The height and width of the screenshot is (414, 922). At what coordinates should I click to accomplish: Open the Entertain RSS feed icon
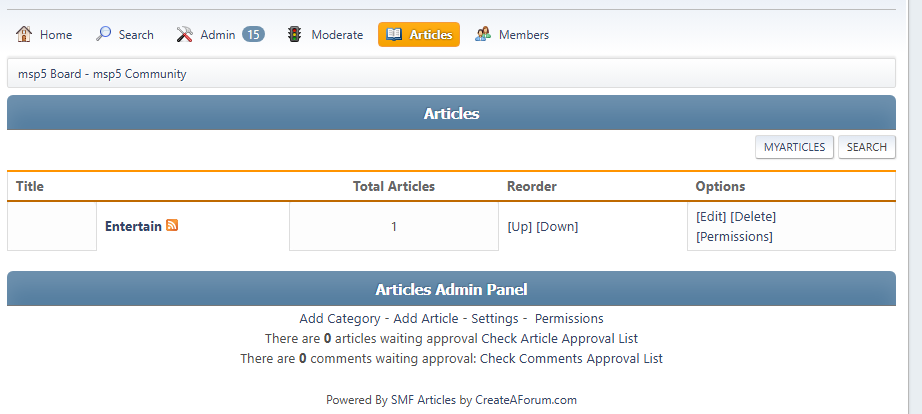(172, 226)
